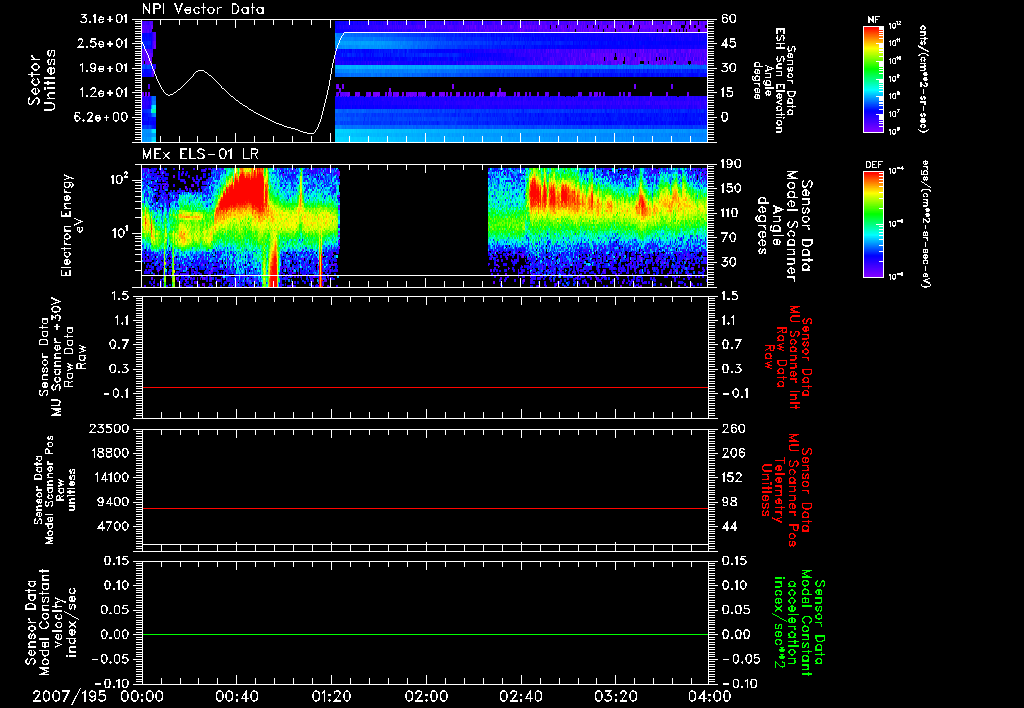Select the 'Electron Energy eV' axis title

(74, 225)
